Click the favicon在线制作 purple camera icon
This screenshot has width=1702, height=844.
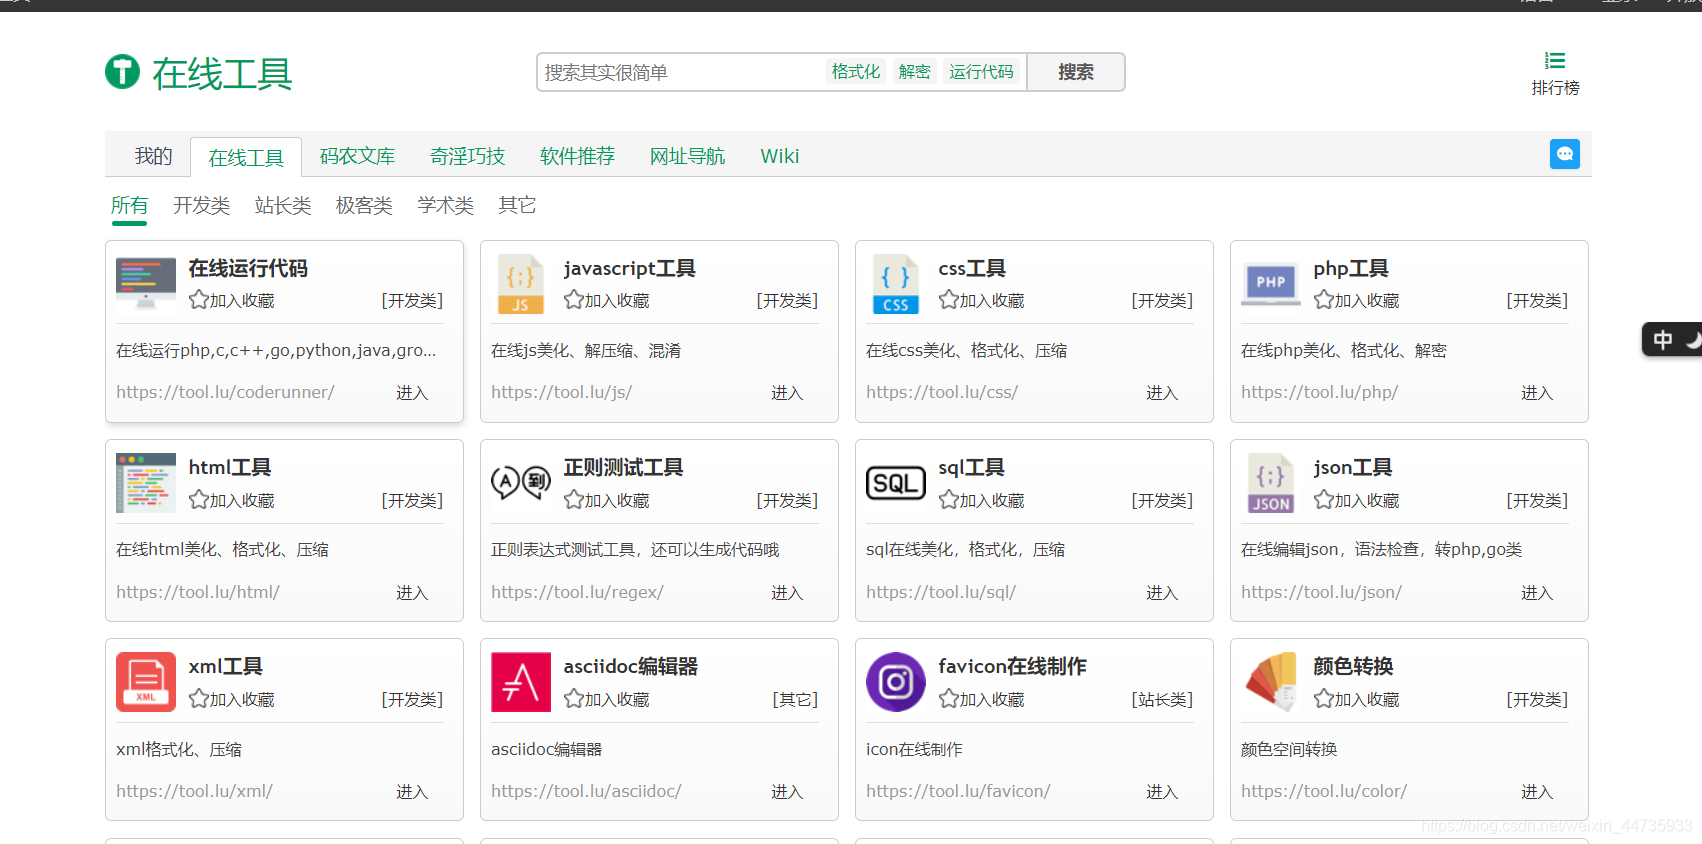click(896, 682)
